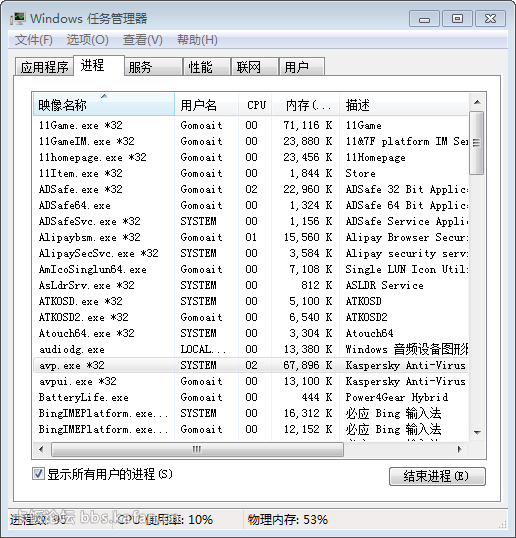The image size is (516, 538).
Task: Select process avp.exe *32
Action: coord(250,365)
